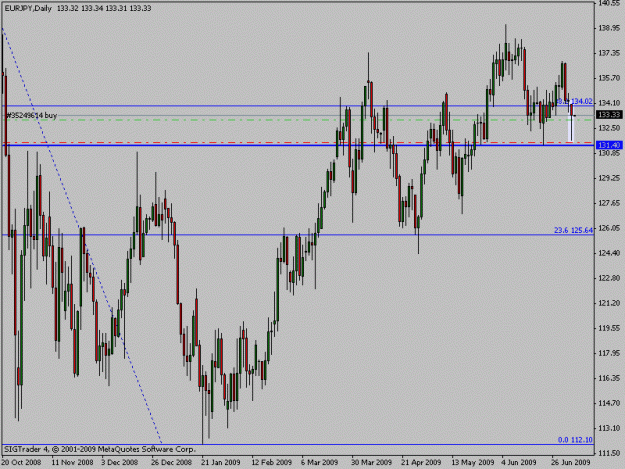The height and width of the screenshot is (469, 625).
Task: Click the 122.80 price scale value
Action: (609, 278)
